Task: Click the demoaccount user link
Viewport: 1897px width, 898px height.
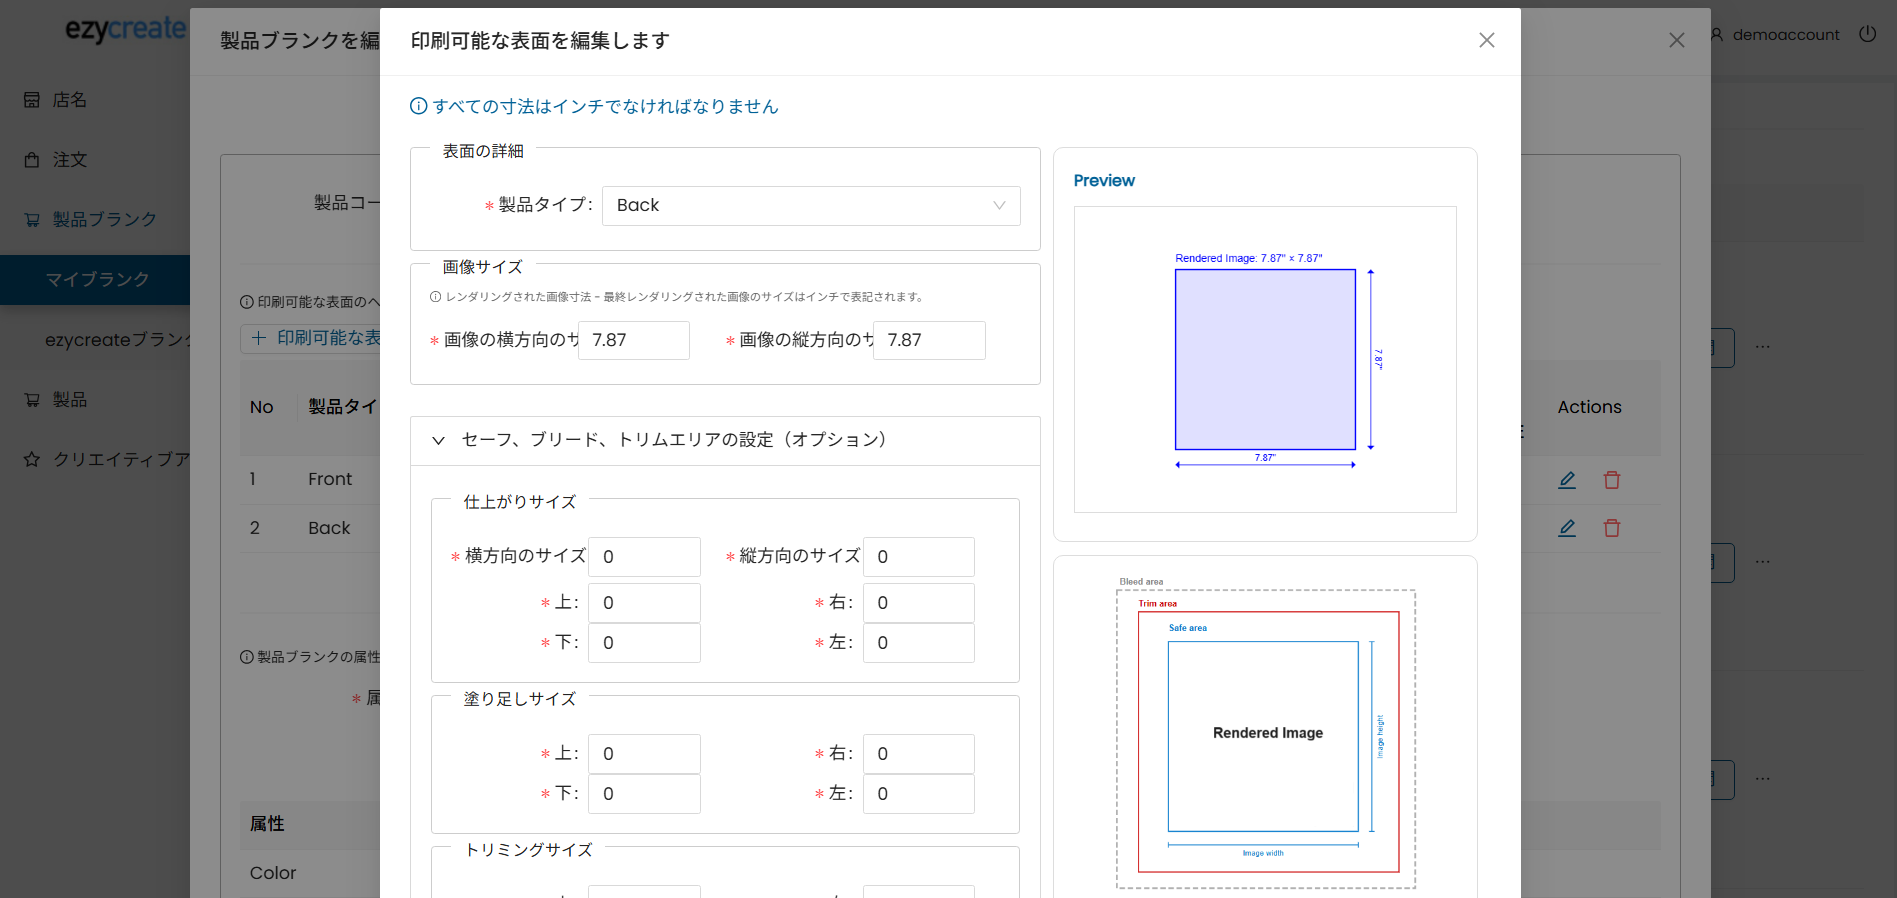Action: pyautogui.click(x=1785, y=35)
